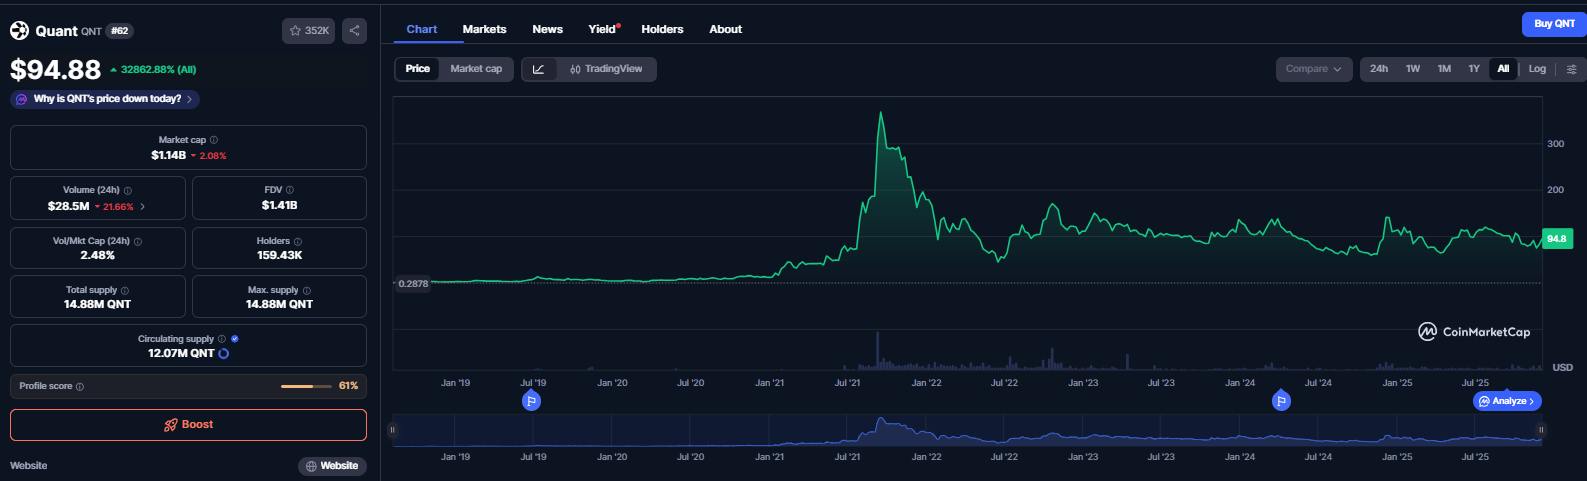
Task: Open chart settings sliders icon
Action: click(x=1571, y=69)
